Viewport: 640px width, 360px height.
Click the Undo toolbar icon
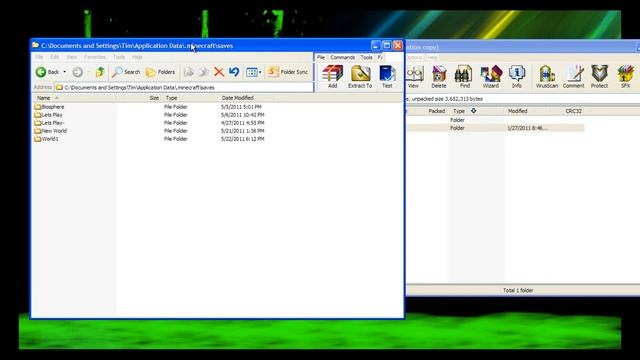click(234, 72)
